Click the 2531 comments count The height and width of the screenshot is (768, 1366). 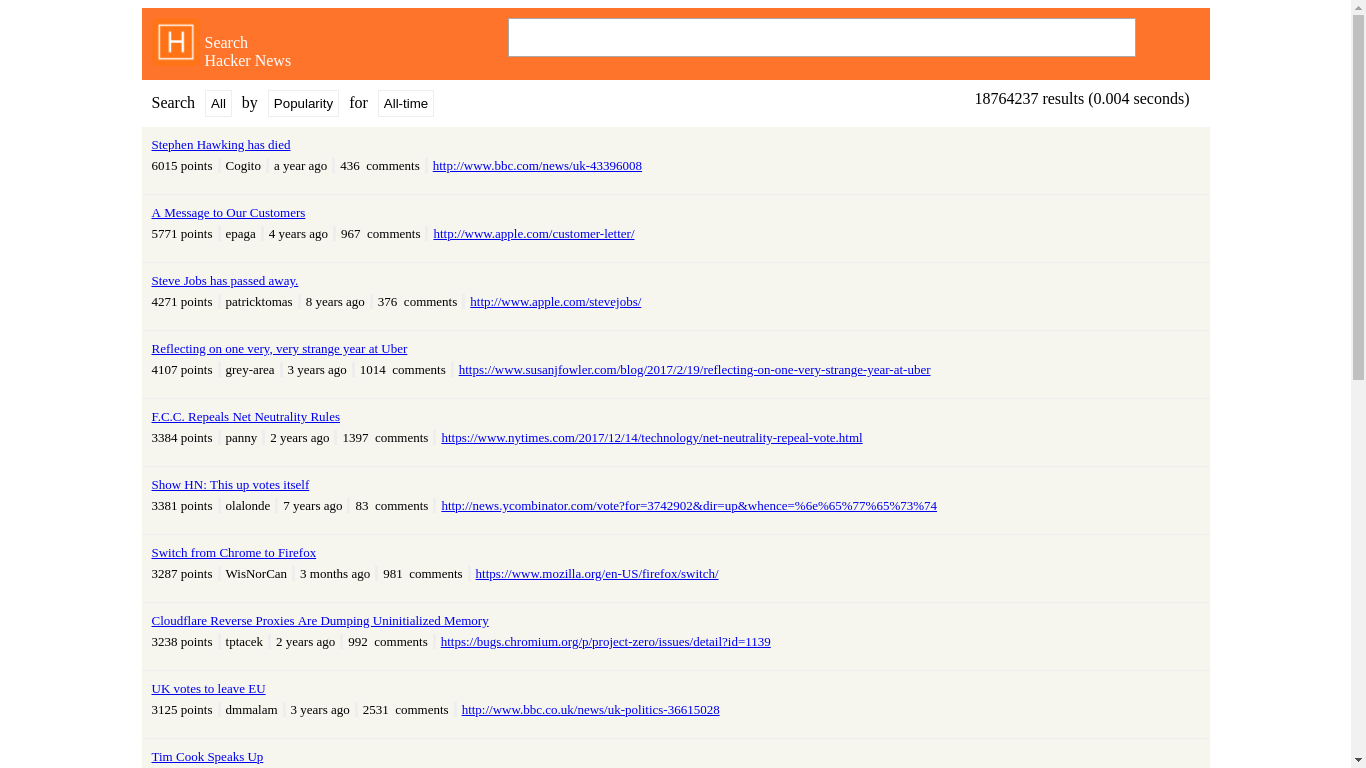pyautogui.click(x=406, y=710)
